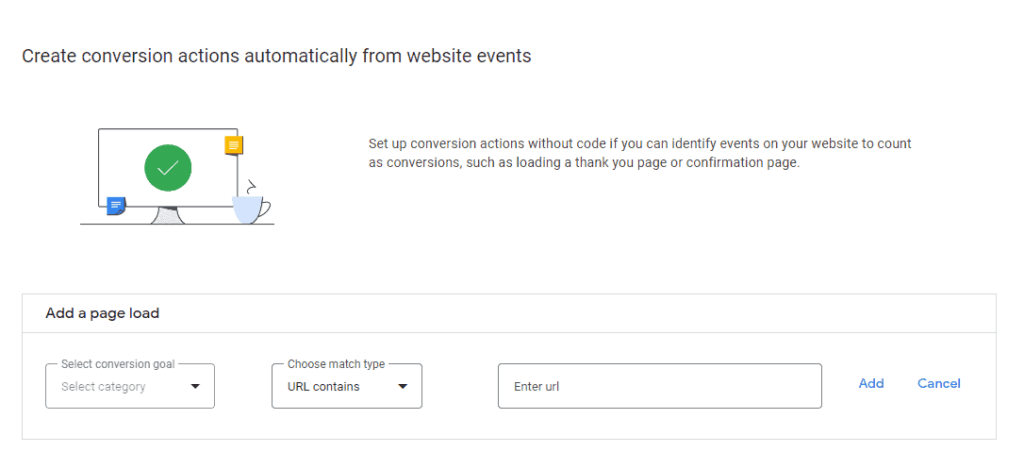Viewport: 1024px width, 469px height.
Task: Click the monitor stand illustration
Action: (168, 216)
